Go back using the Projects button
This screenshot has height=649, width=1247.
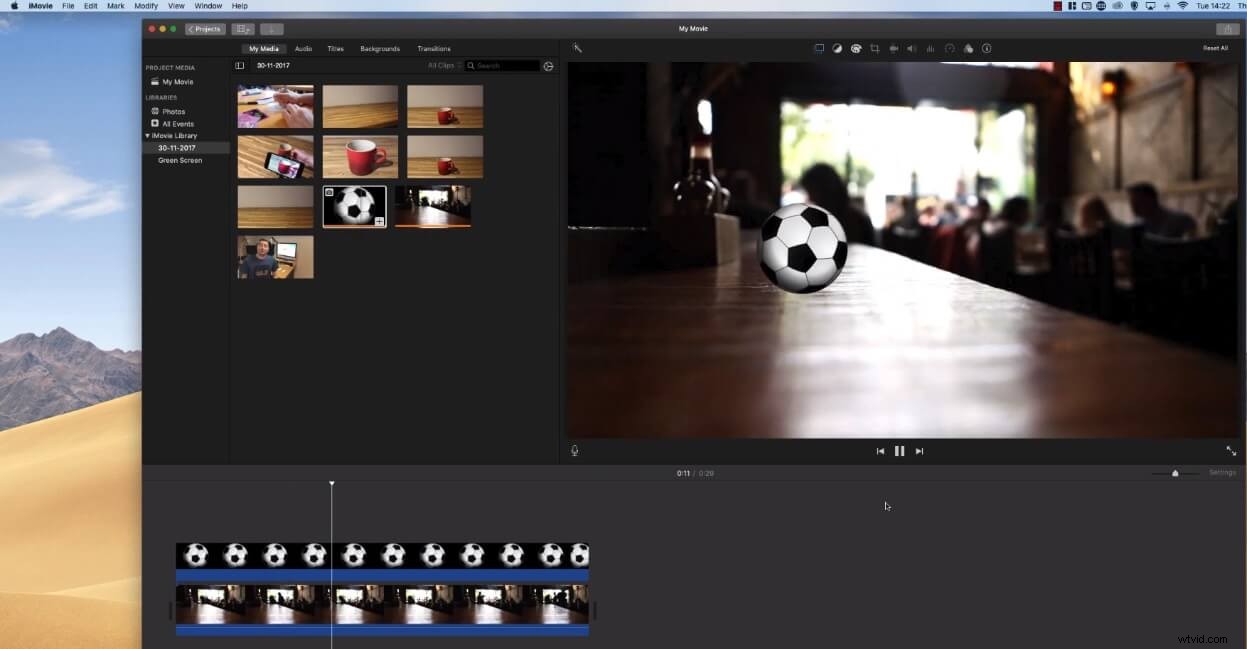tap(204, 29)
